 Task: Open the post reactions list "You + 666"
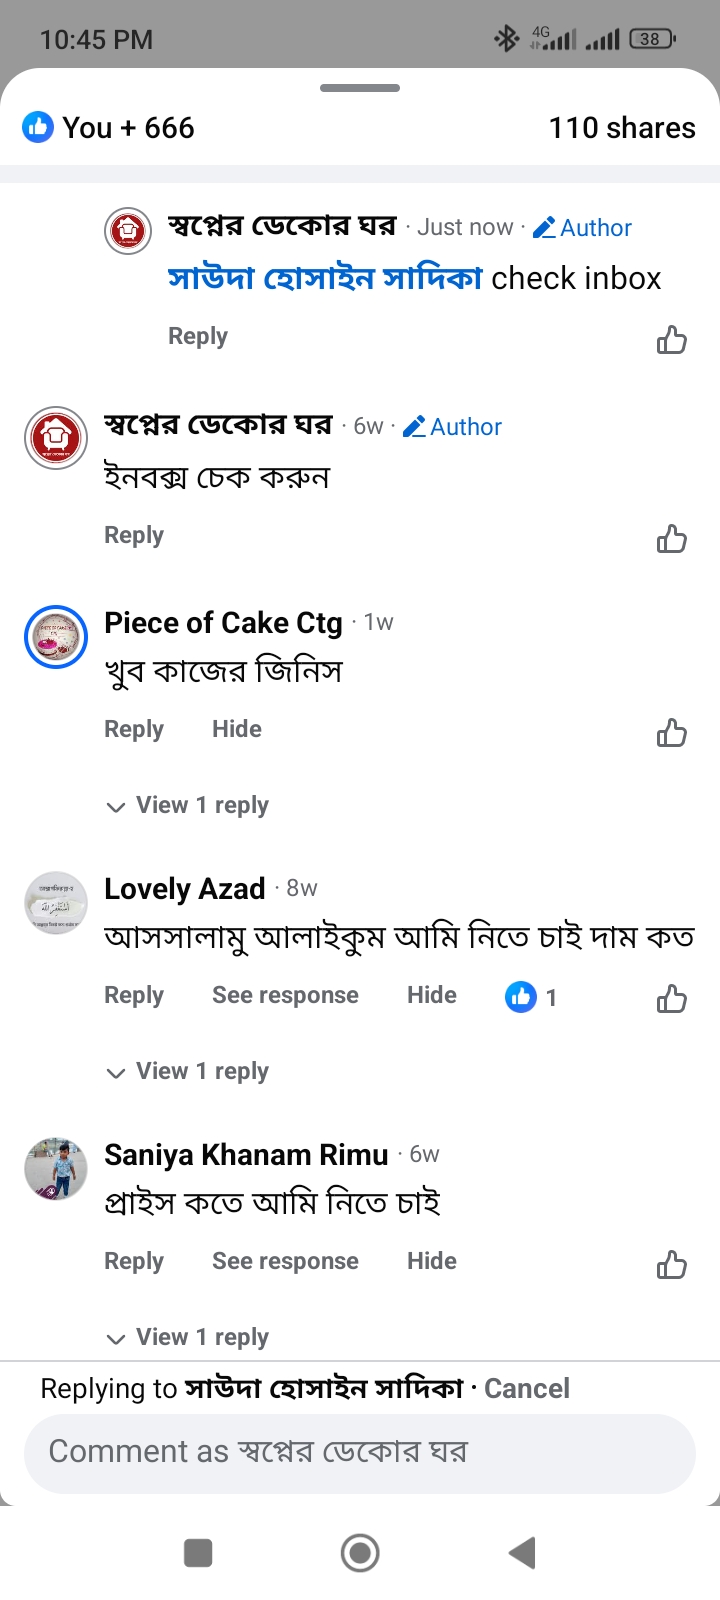(108, 128)
